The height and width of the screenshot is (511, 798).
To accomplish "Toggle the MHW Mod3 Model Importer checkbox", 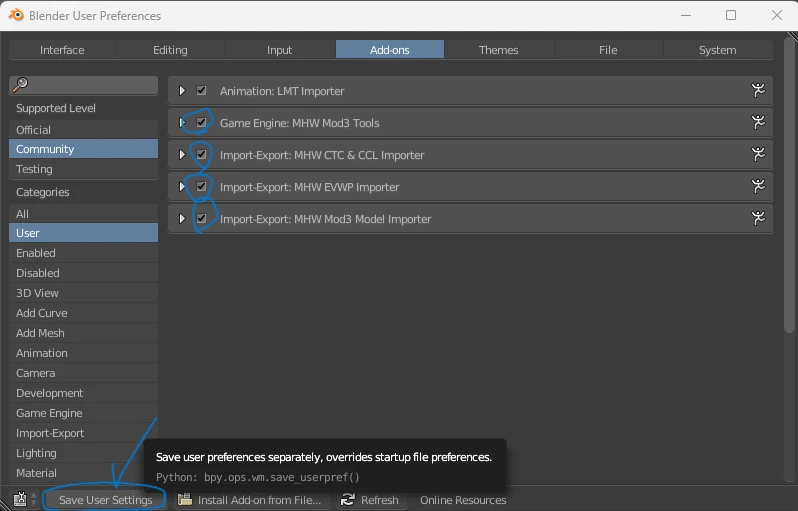I will [202, 219].
